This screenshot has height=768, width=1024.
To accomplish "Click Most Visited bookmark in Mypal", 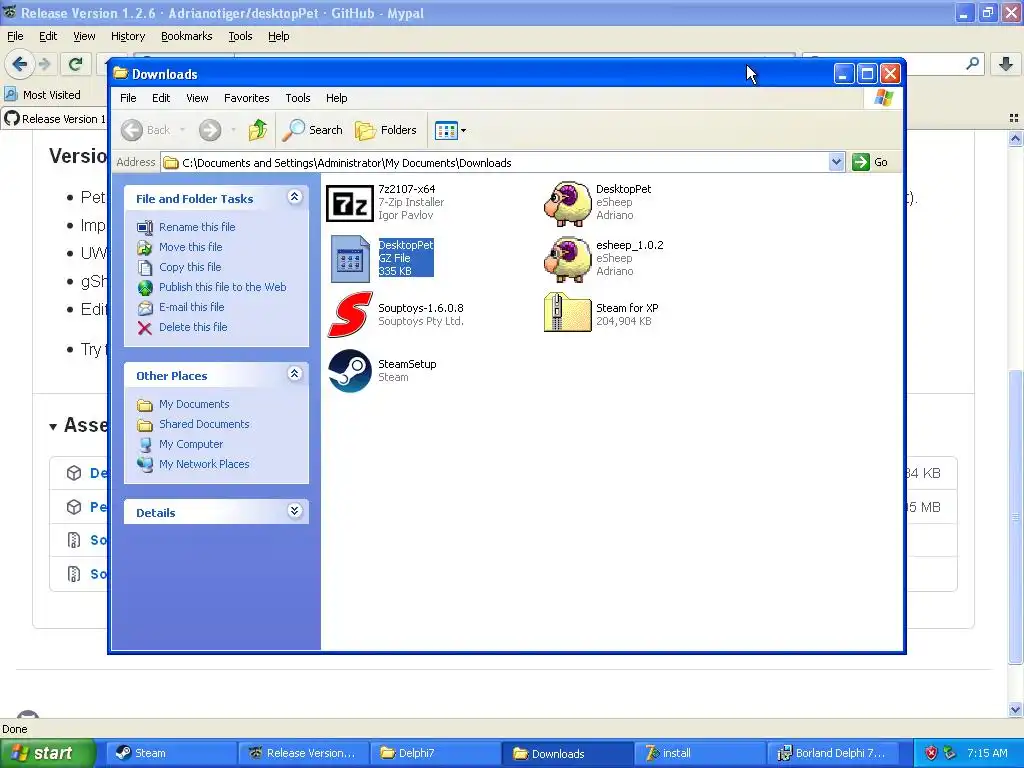I will click(x=42, y=95).
